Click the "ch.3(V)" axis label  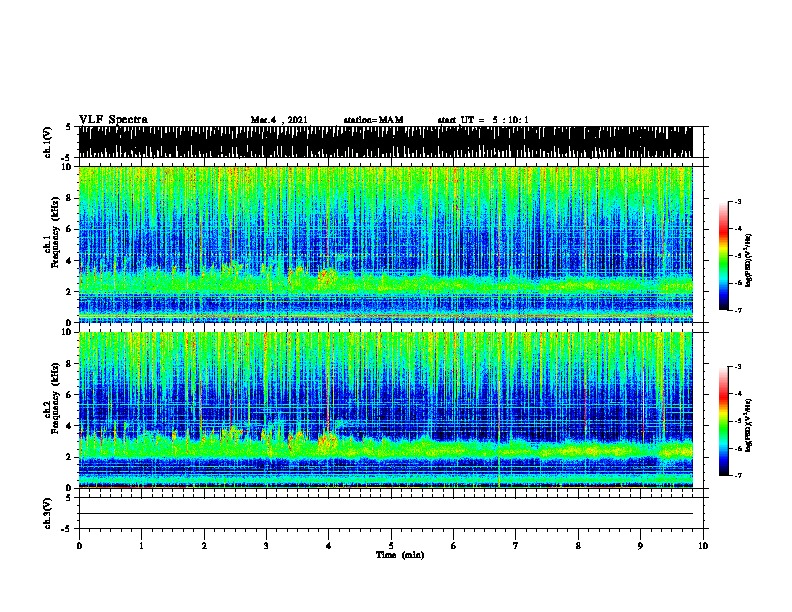[47, 513]
